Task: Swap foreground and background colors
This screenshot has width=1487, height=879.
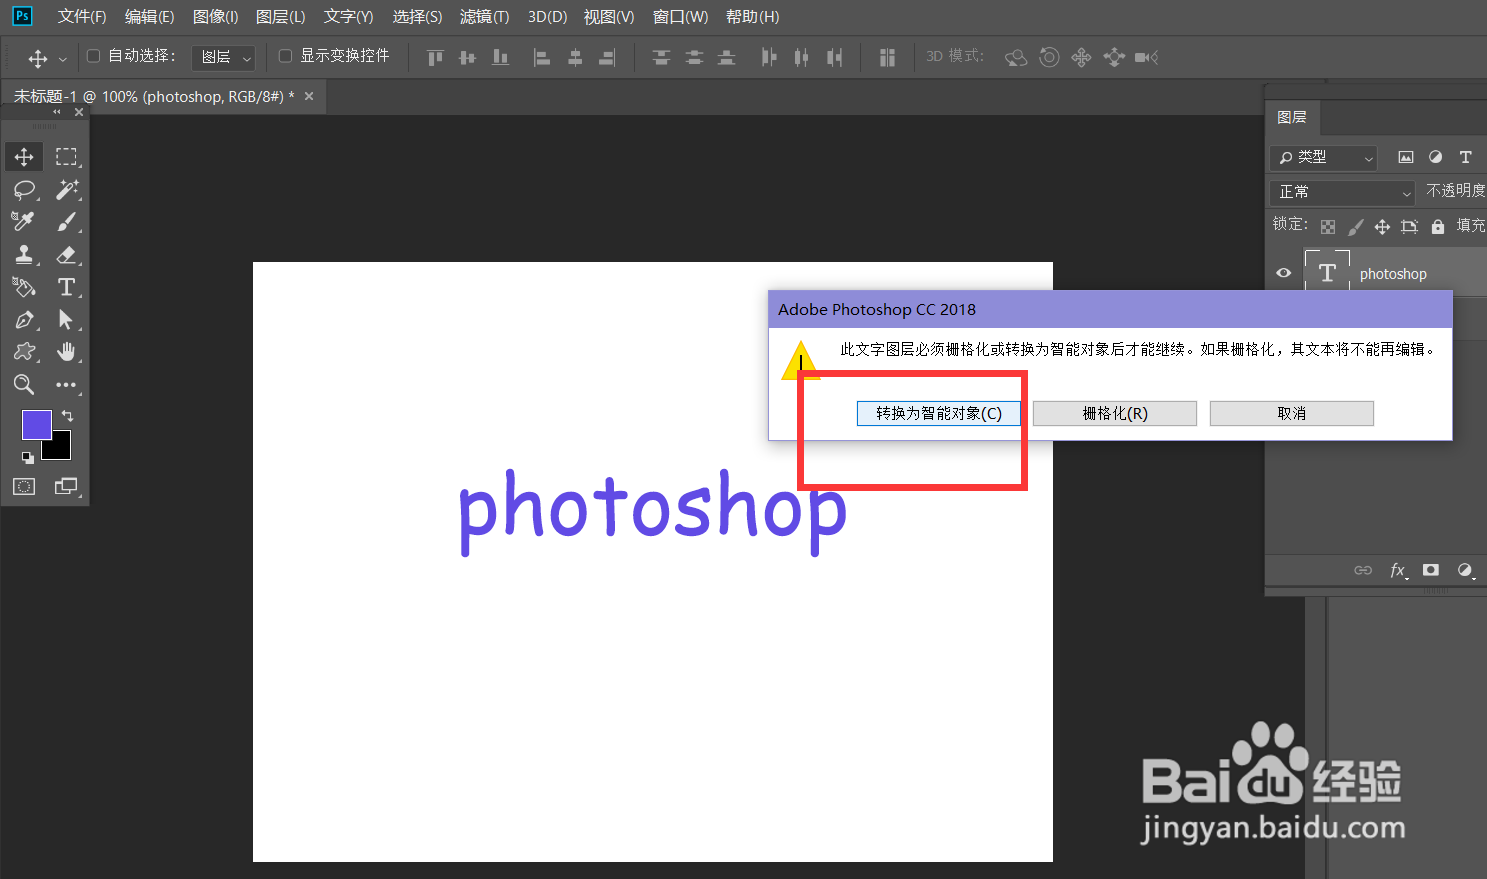Action: [67, 415]
